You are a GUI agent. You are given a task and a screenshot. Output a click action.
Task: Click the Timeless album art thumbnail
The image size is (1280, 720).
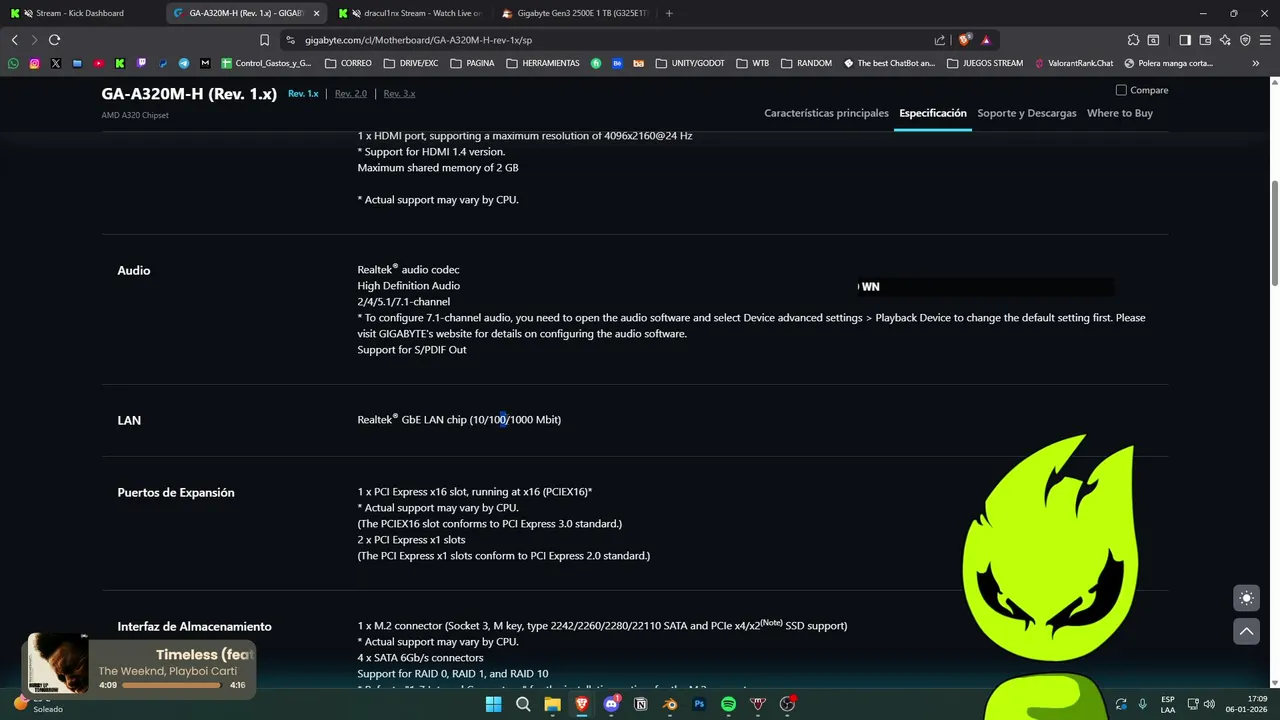(58, 663)
